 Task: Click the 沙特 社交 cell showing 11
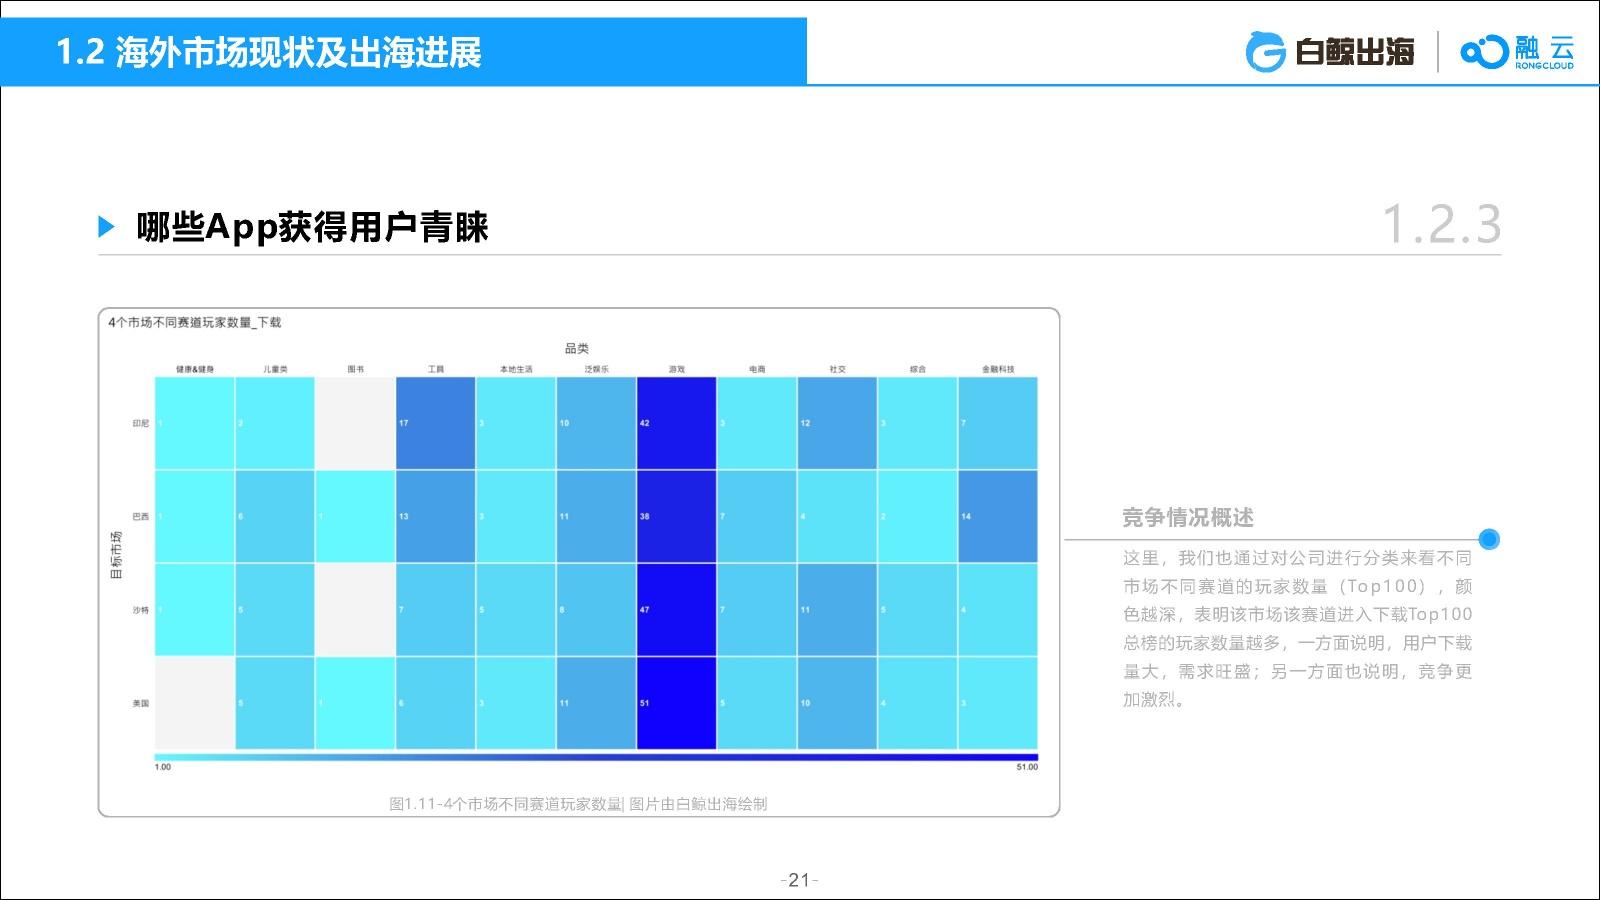coord(837,610)
